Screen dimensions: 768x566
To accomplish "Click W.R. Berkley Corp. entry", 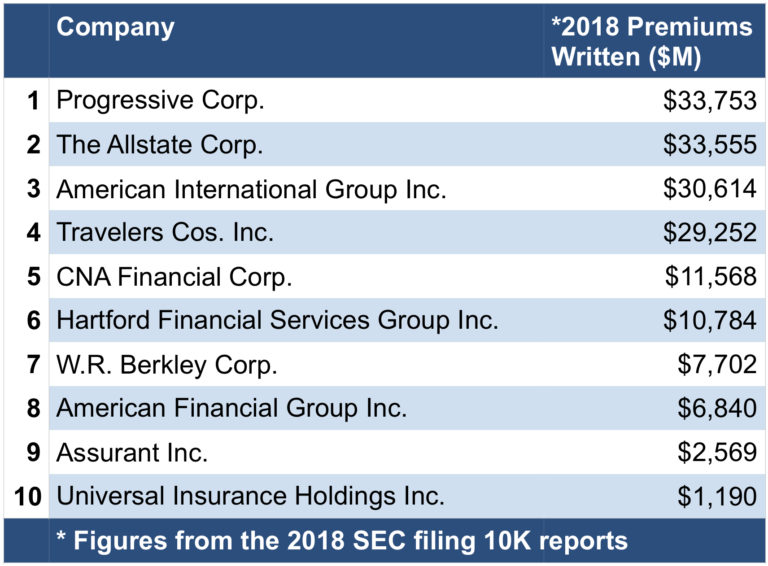I will pos(167,365).
